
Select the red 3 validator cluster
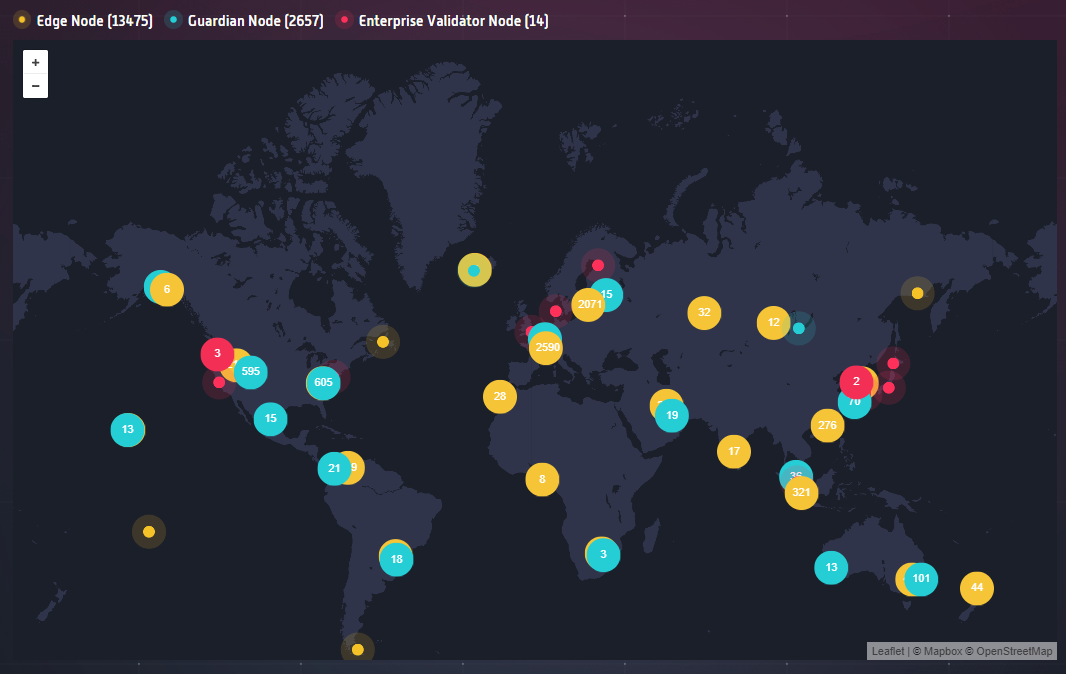[x=216, y=353]
